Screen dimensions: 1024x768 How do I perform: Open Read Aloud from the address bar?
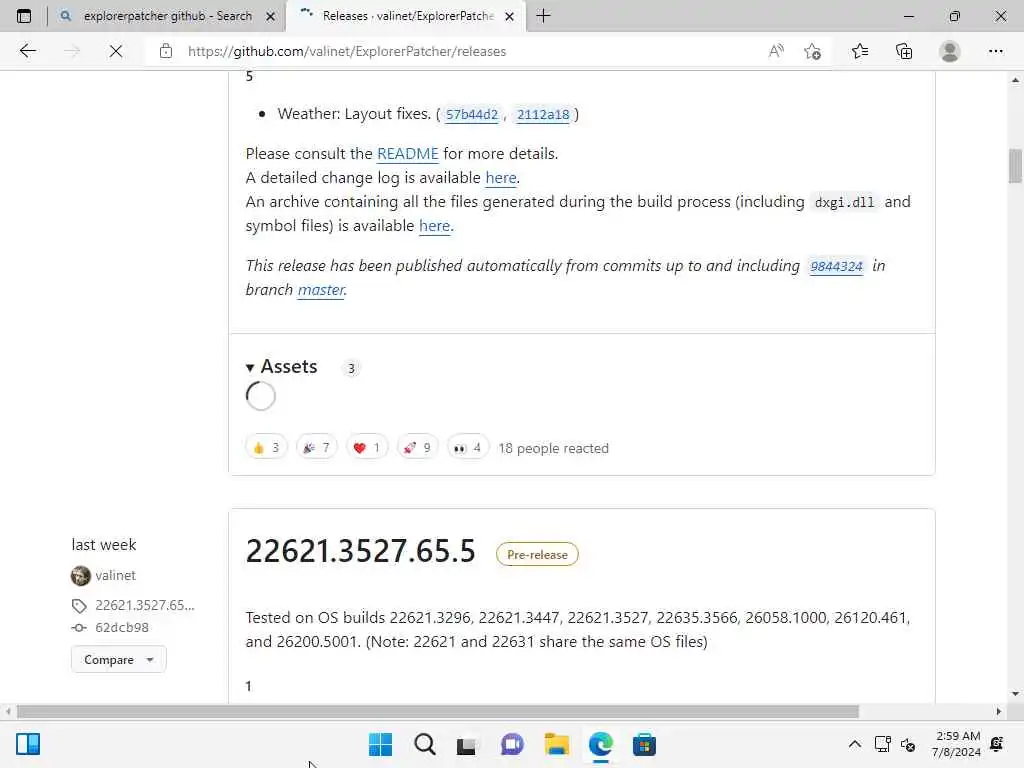776,51
